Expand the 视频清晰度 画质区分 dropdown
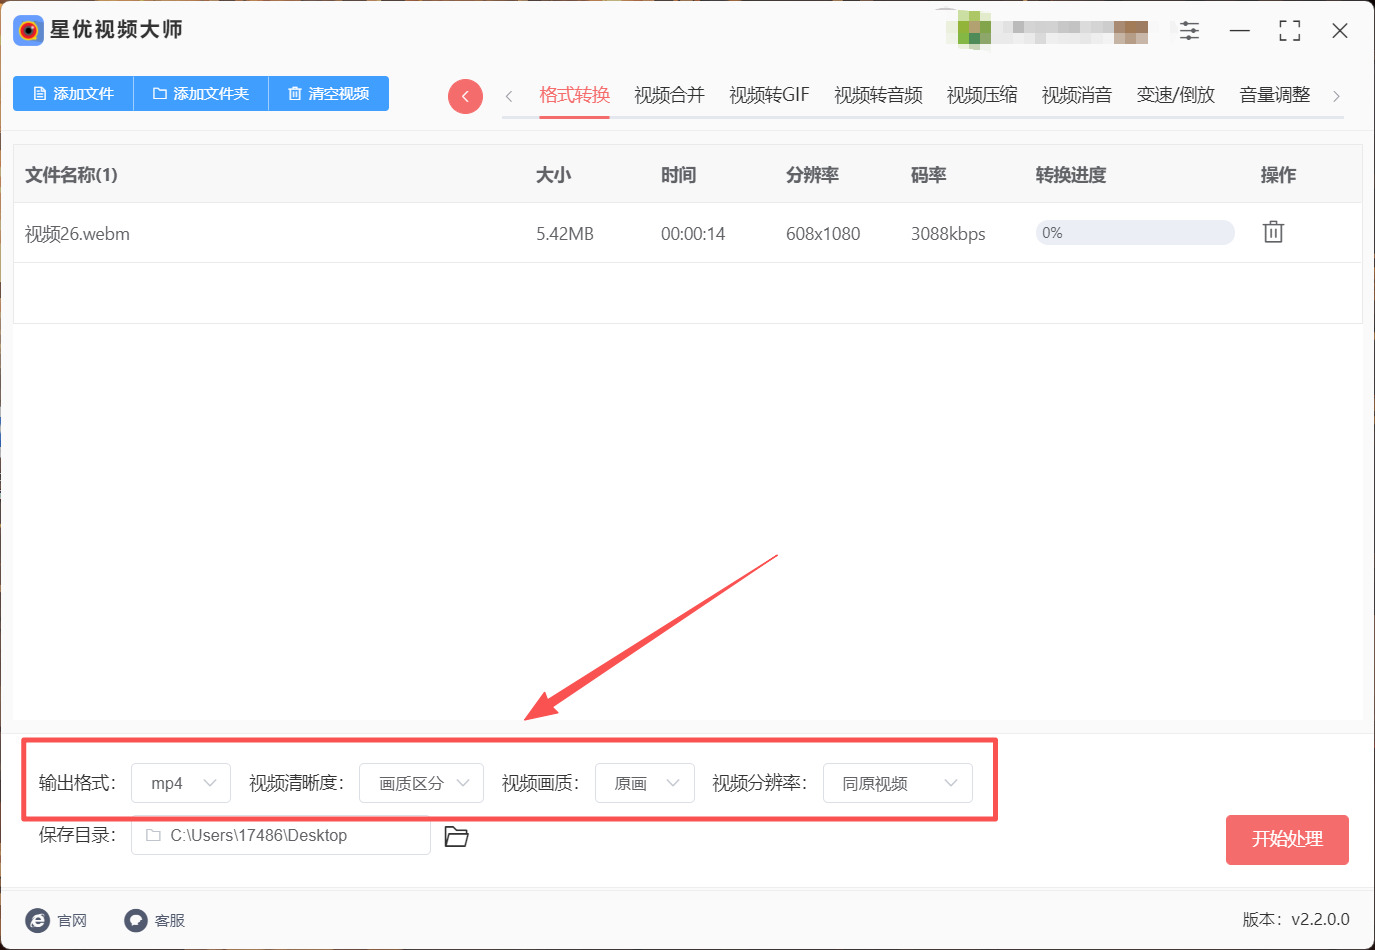Screen dimensions: 1375x950 point(421,783)
